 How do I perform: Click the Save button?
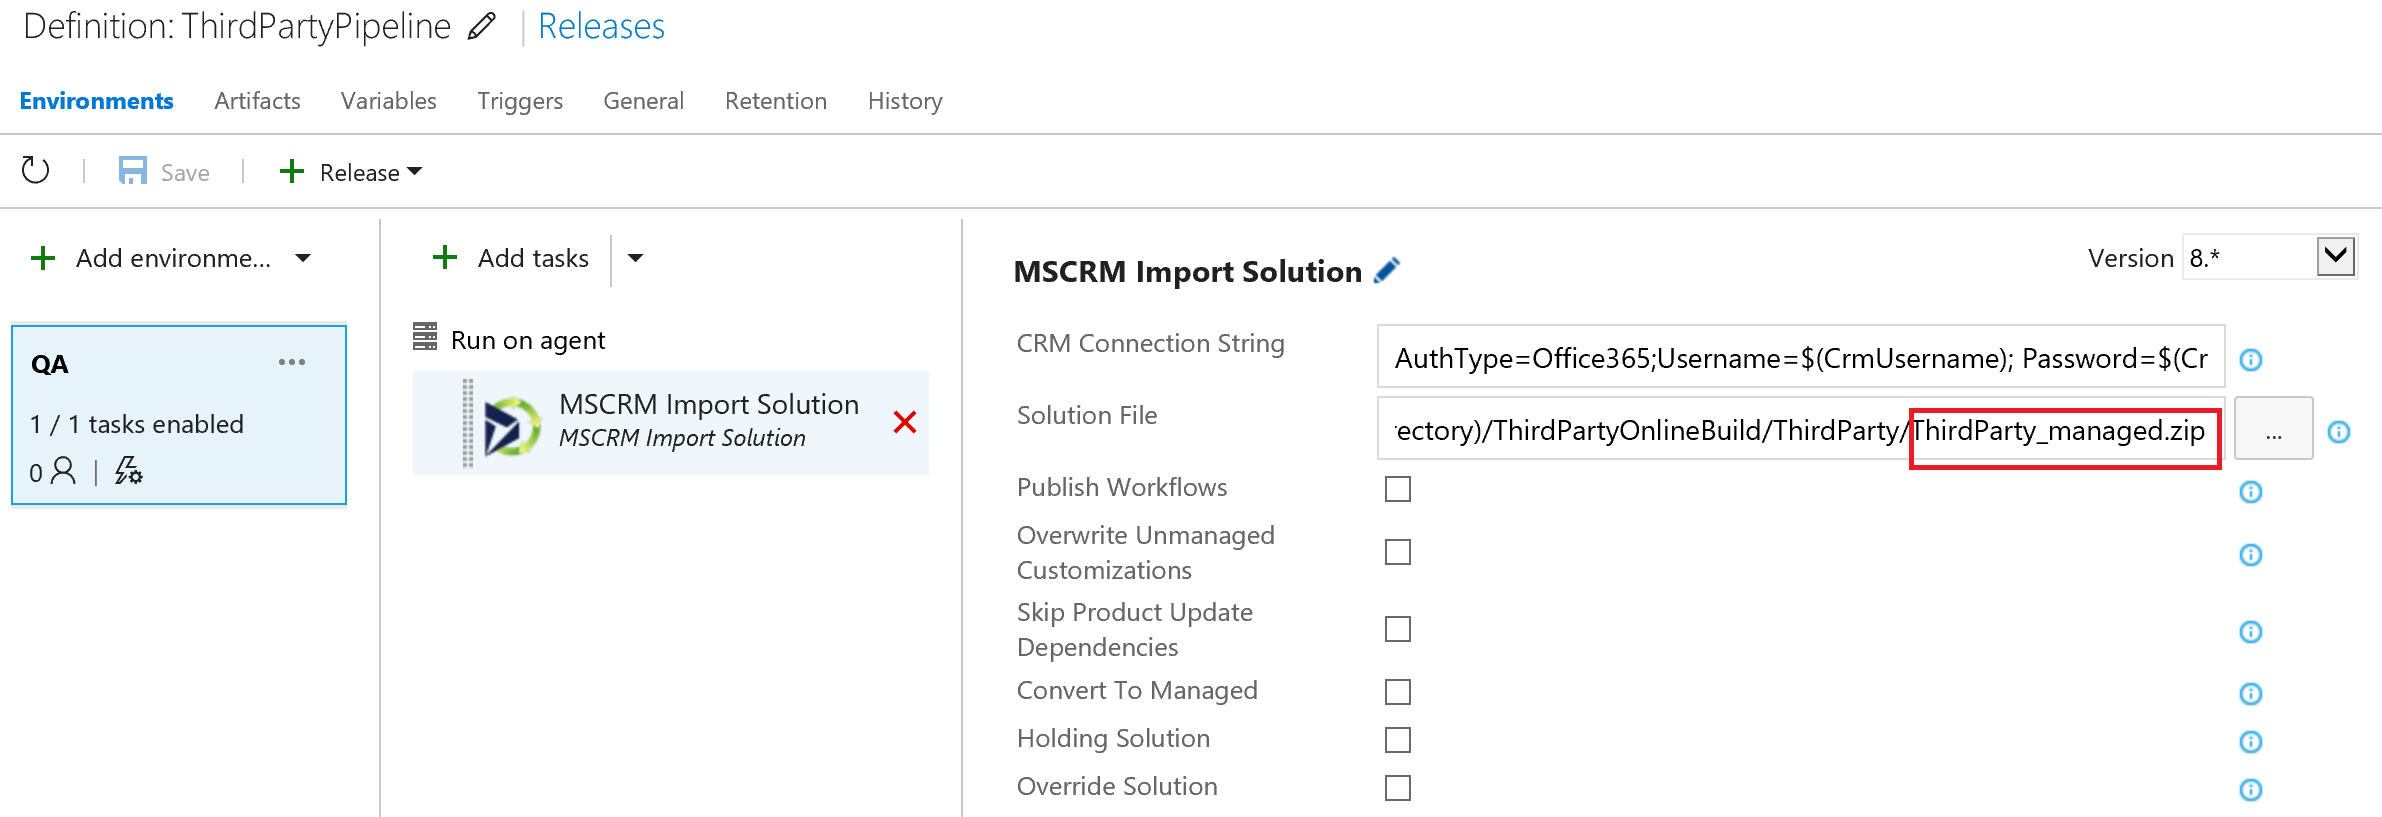(164, 172)
